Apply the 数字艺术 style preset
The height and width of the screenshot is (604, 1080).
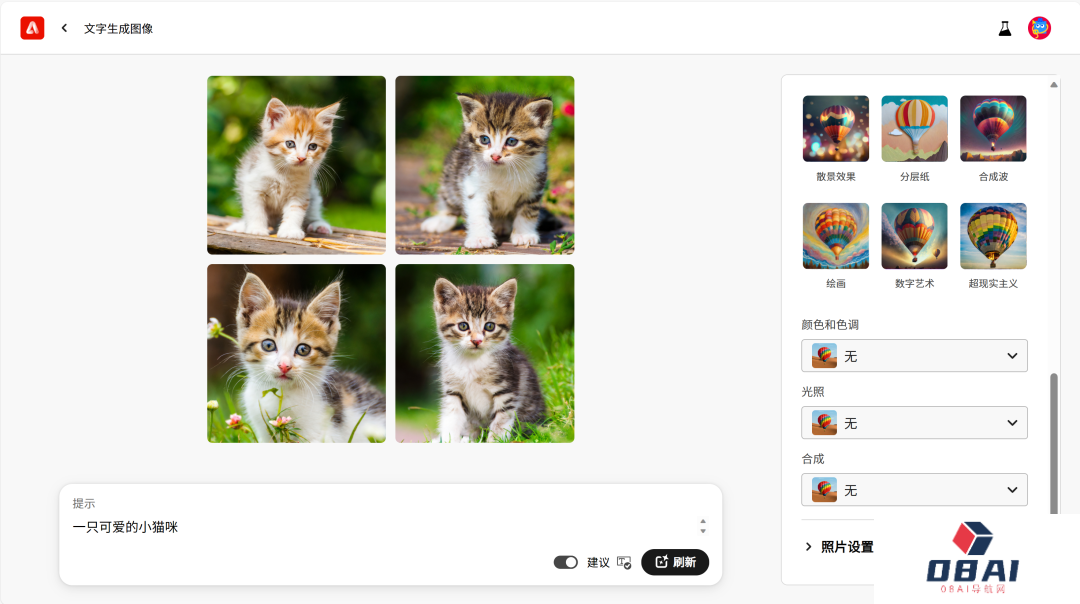tap(914, 236)
